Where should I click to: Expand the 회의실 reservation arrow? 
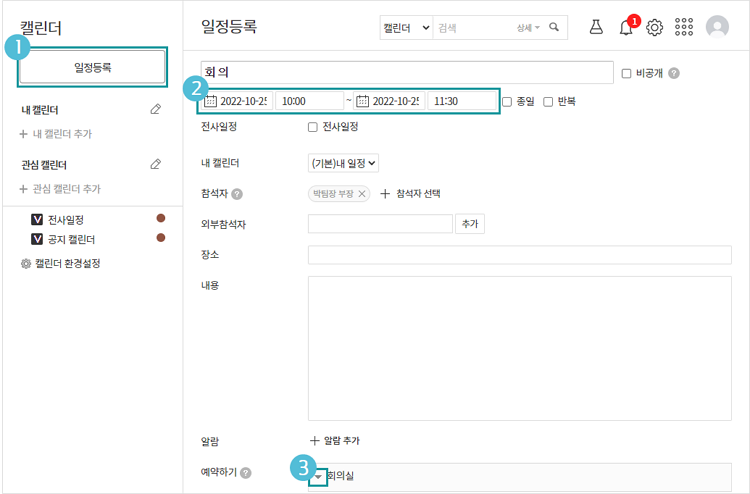(x=318, y=476)
